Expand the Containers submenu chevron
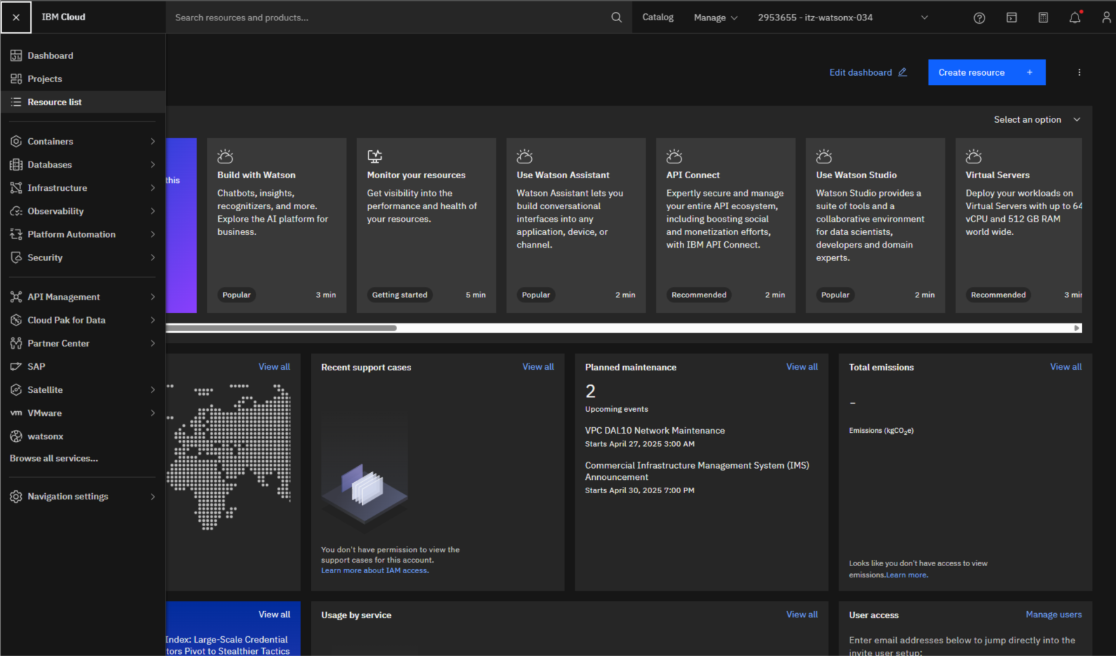The width and height of the screenshot is (1116, 656). pyautogui.click(x=152, y=142)
